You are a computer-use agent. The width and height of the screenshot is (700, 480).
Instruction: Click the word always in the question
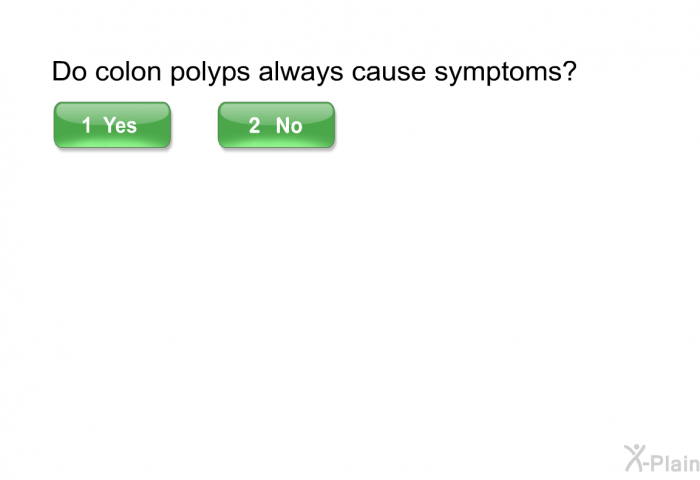(301, 73)
